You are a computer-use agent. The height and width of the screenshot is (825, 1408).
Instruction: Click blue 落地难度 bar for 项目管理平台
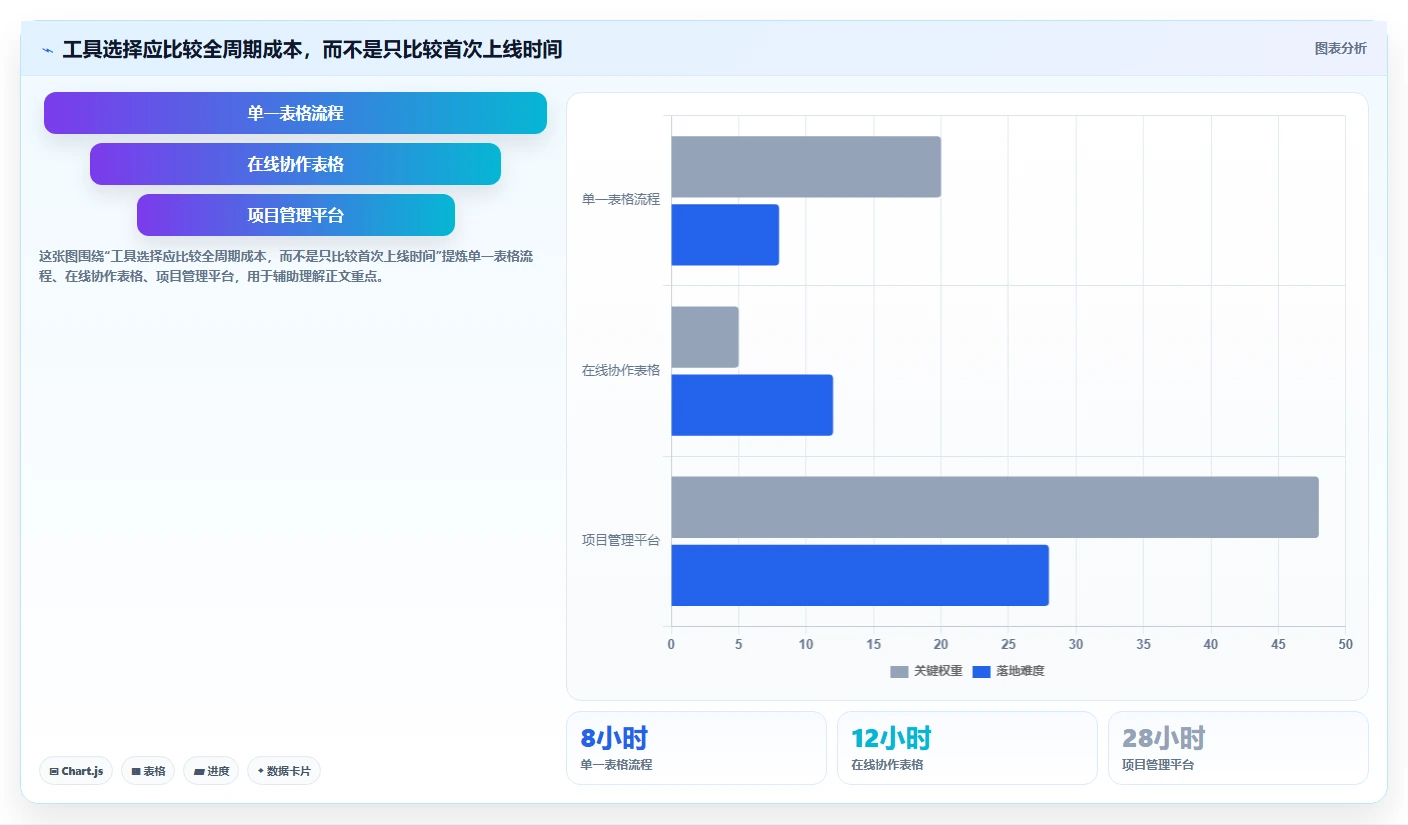point(860,575)
